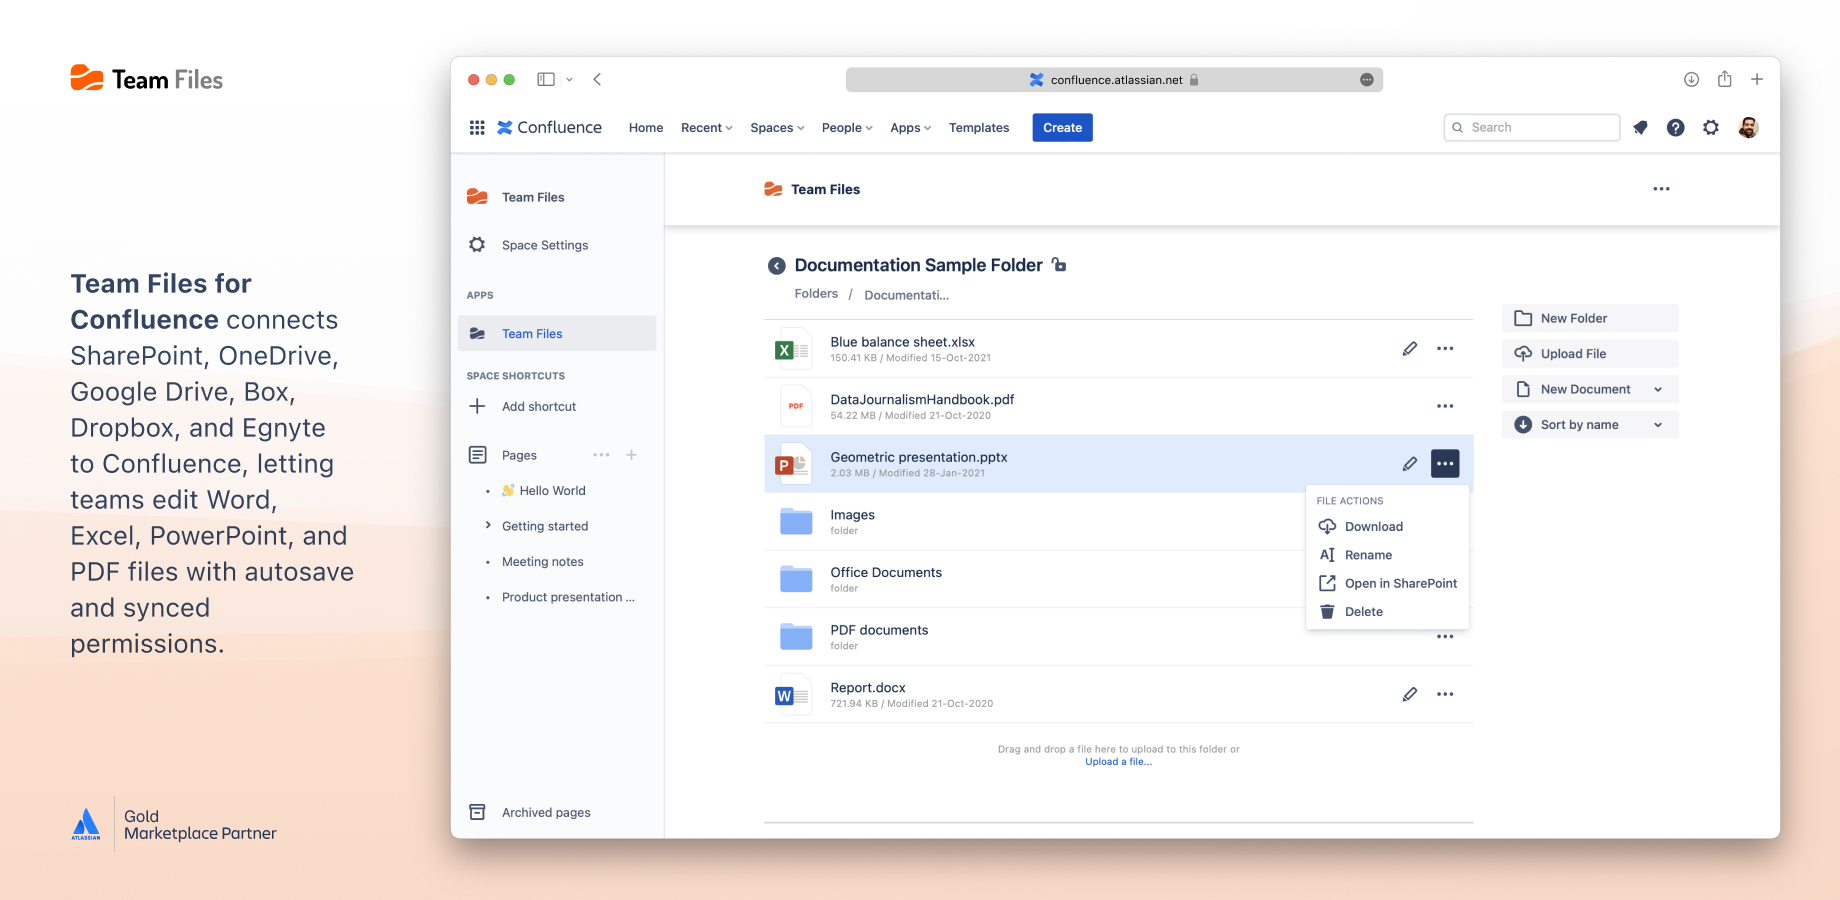Choose Rename in the file actions menu

[1367, 555]
